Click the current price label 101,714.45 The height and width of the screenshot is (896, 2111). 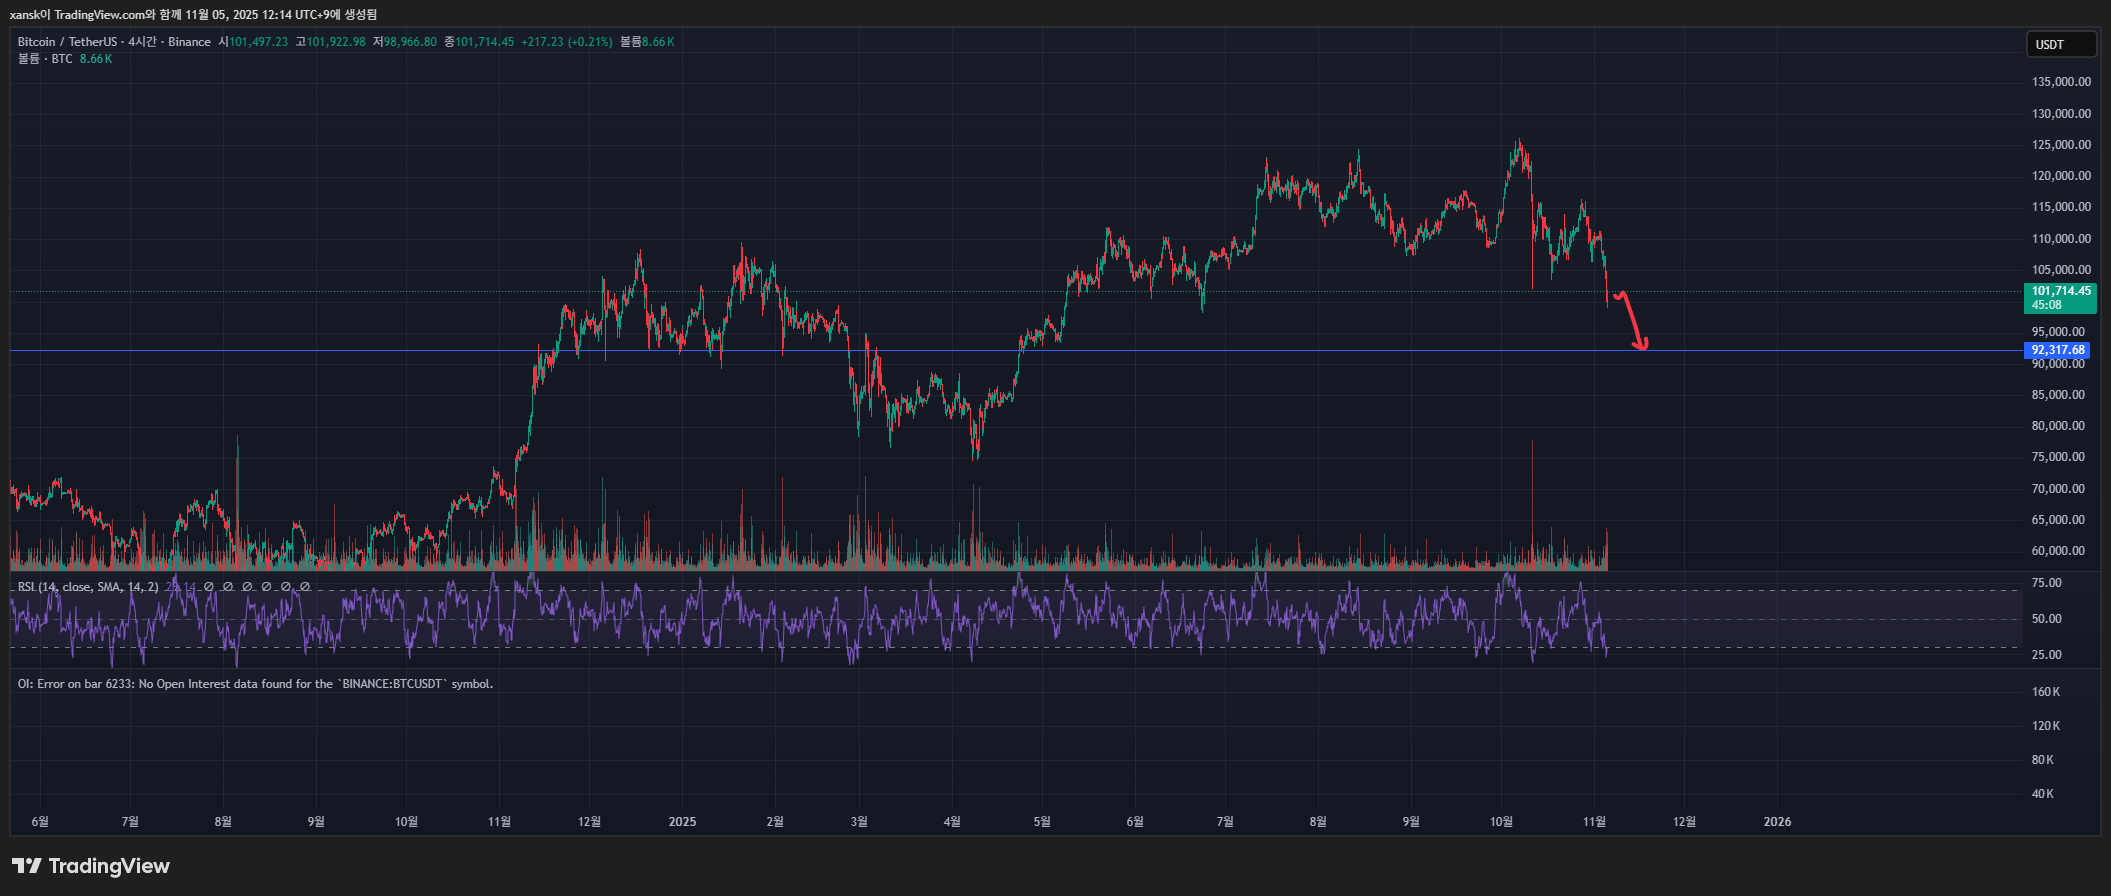[2061, 291]
